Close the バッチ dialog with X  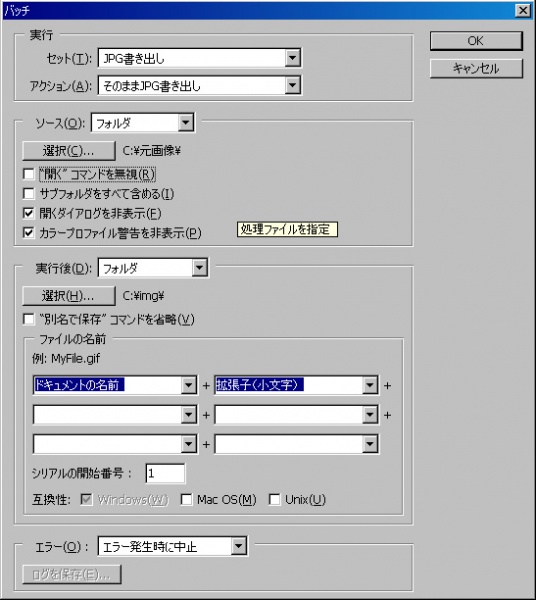coord(523,10)
